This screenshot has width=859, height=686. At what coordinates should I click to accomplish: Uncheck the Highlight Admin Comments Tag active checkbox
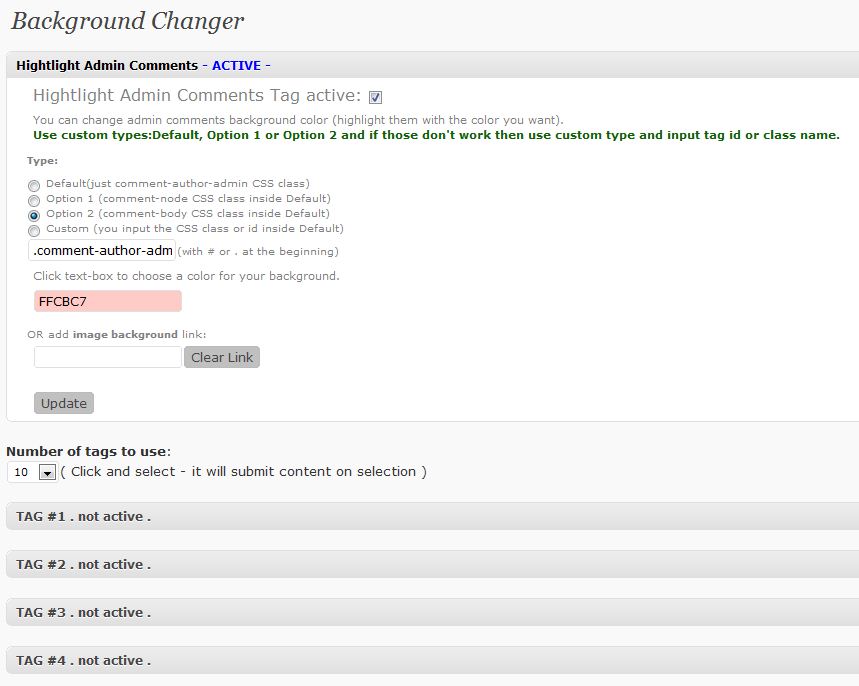pos(375,97)
